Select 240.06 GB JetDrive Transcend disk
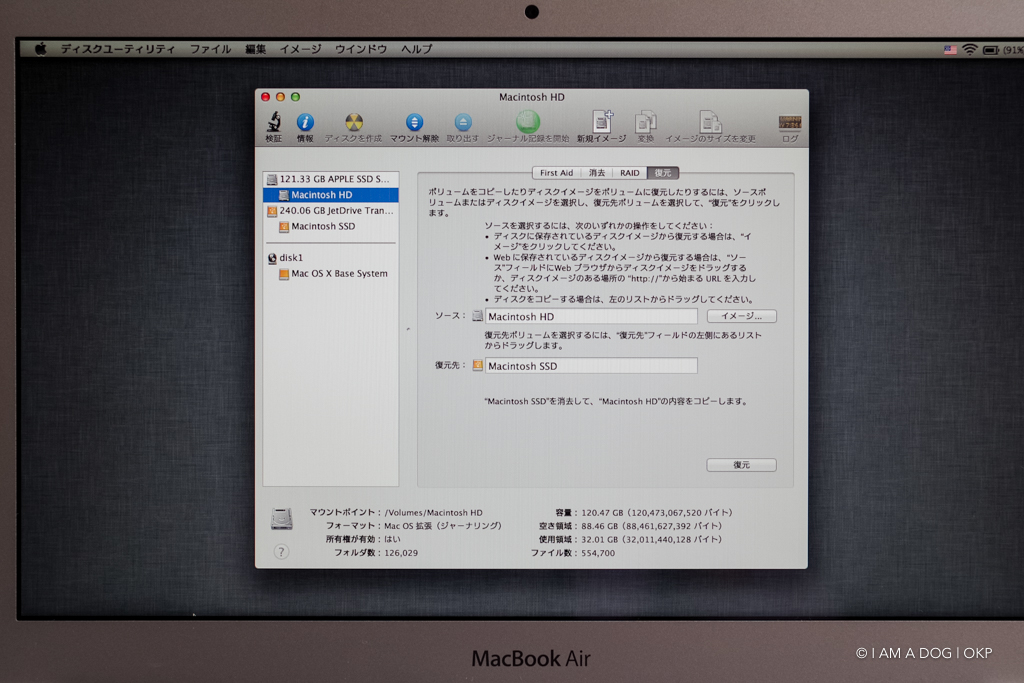The width and height of the screenshot is (1024, 683). (330, 210)
